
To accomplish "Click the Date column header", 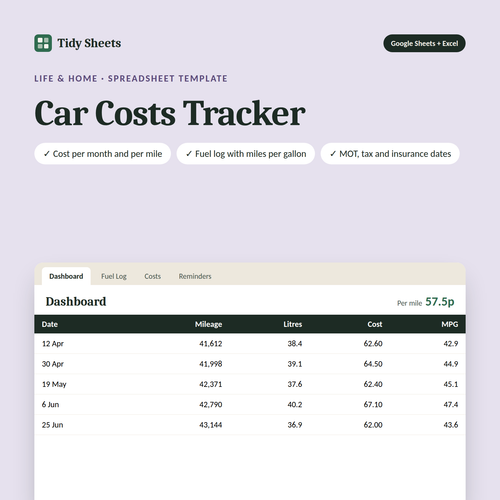I will tap(50, 324).
